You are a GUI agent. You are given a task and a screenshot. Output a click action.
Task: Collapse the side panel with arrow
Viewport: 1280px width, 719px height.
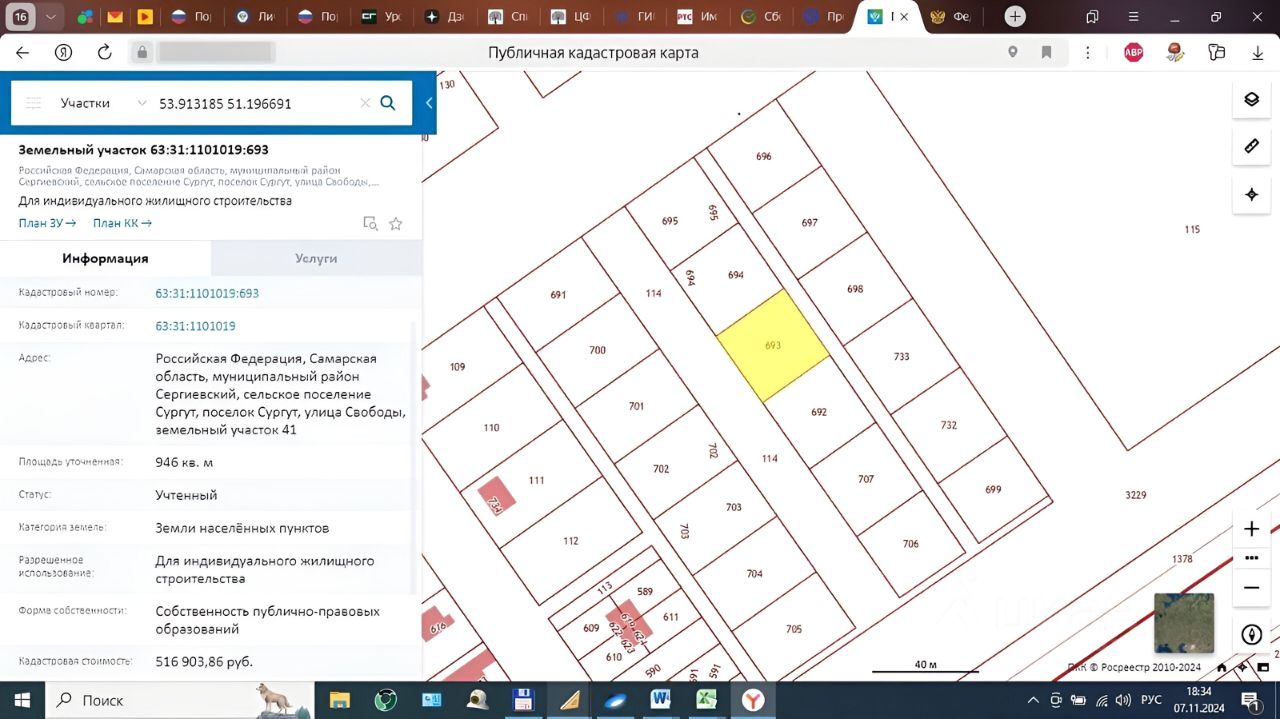tap(429, 103)
